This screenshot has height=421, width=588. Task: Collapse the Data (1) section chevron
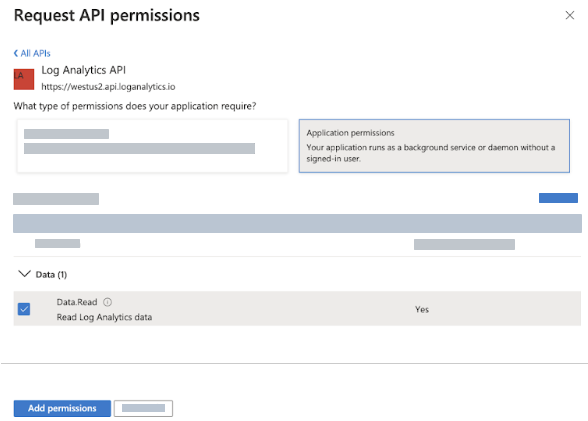pyautogui.click(x=24, y=274)
